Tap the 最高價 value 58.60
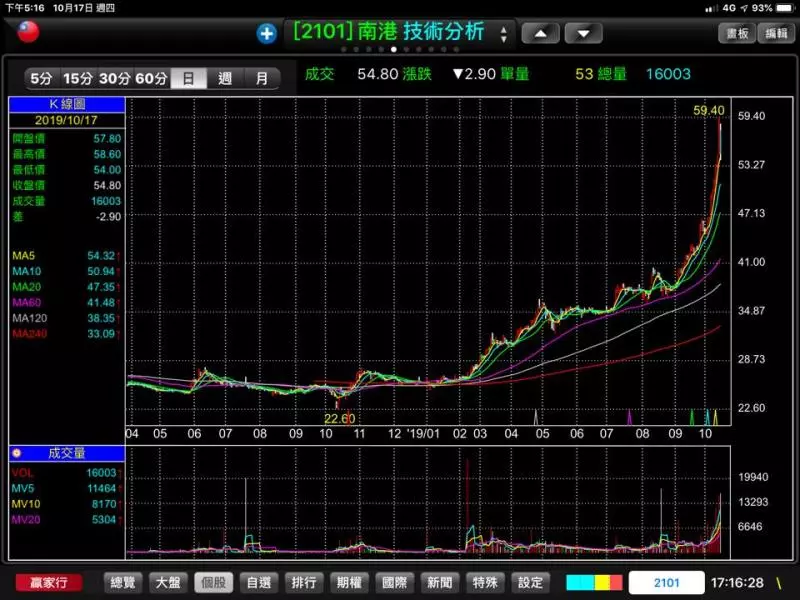This screenshot has width=800, height=600. 107,154
